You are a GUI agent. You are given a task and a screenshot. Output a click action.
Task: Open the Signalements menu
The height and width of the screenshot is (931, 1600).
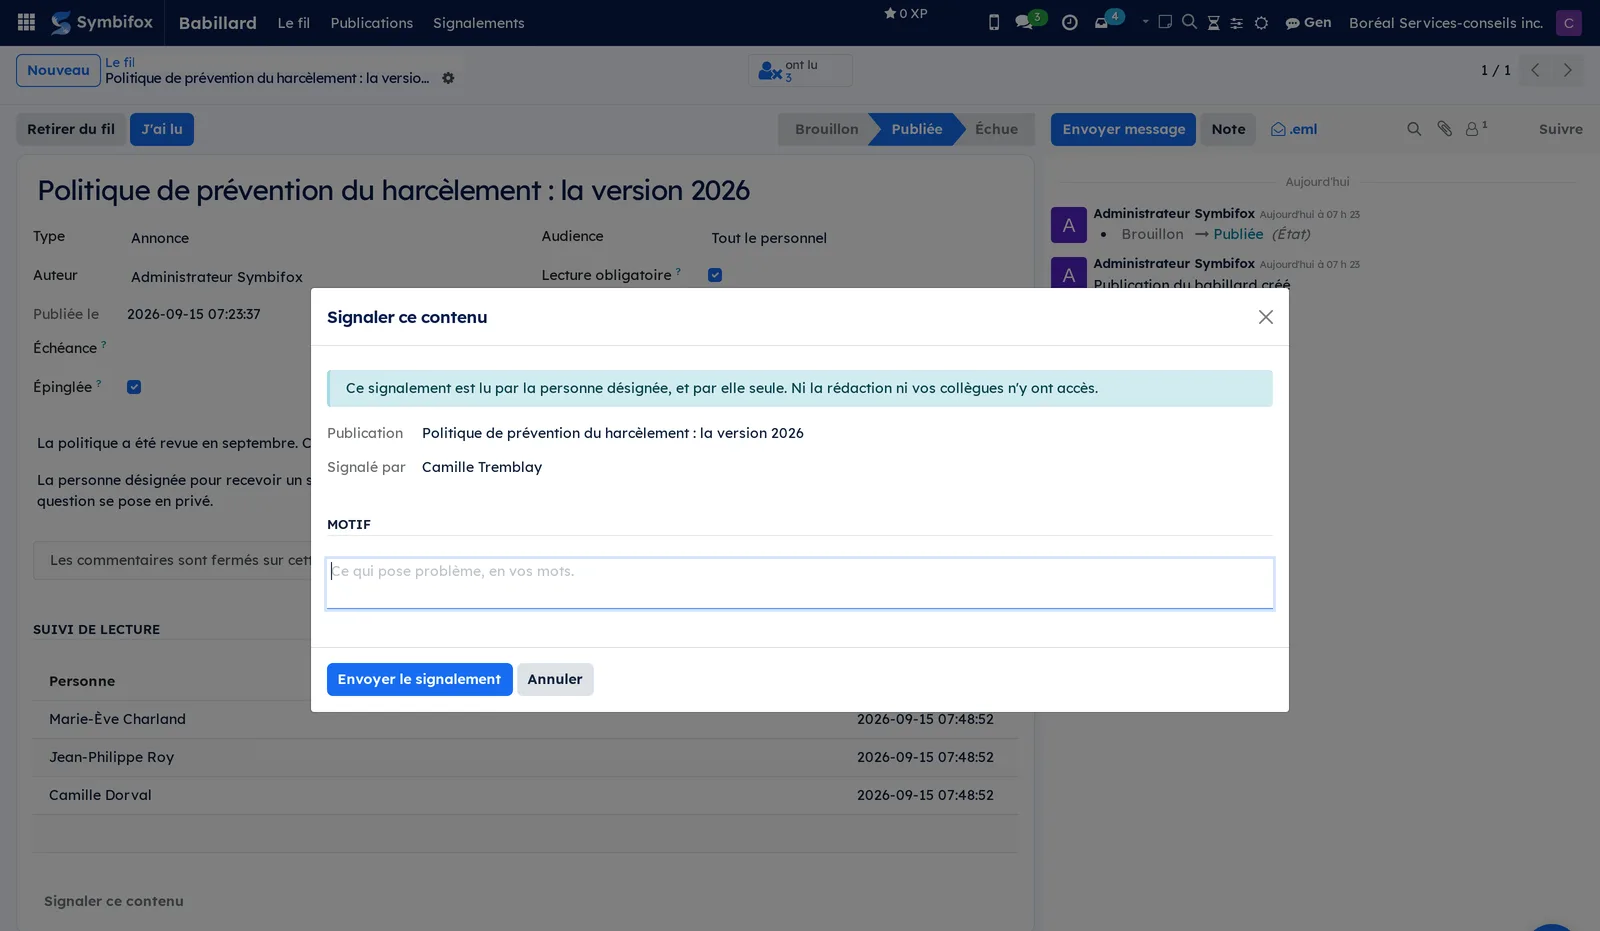478,22
